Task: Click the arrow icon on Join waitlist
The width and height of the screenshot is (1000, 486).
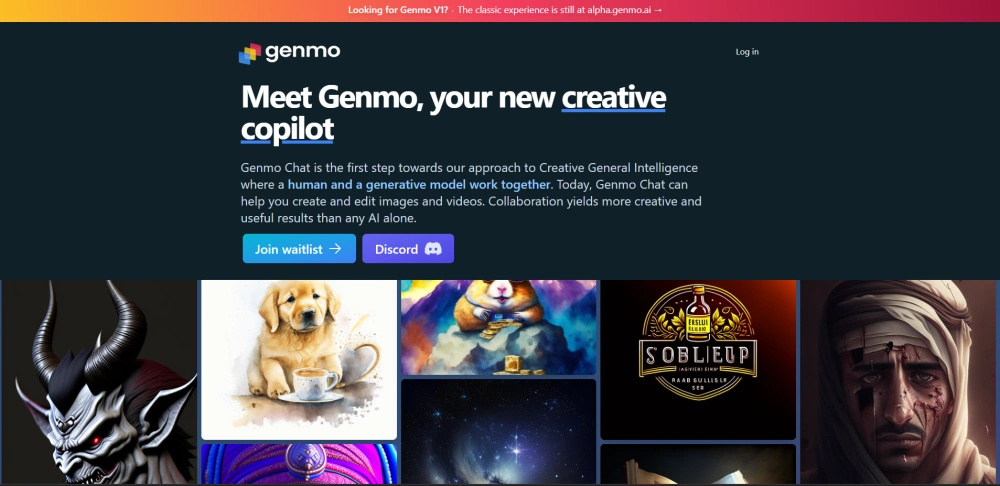Action: (335, 249)
